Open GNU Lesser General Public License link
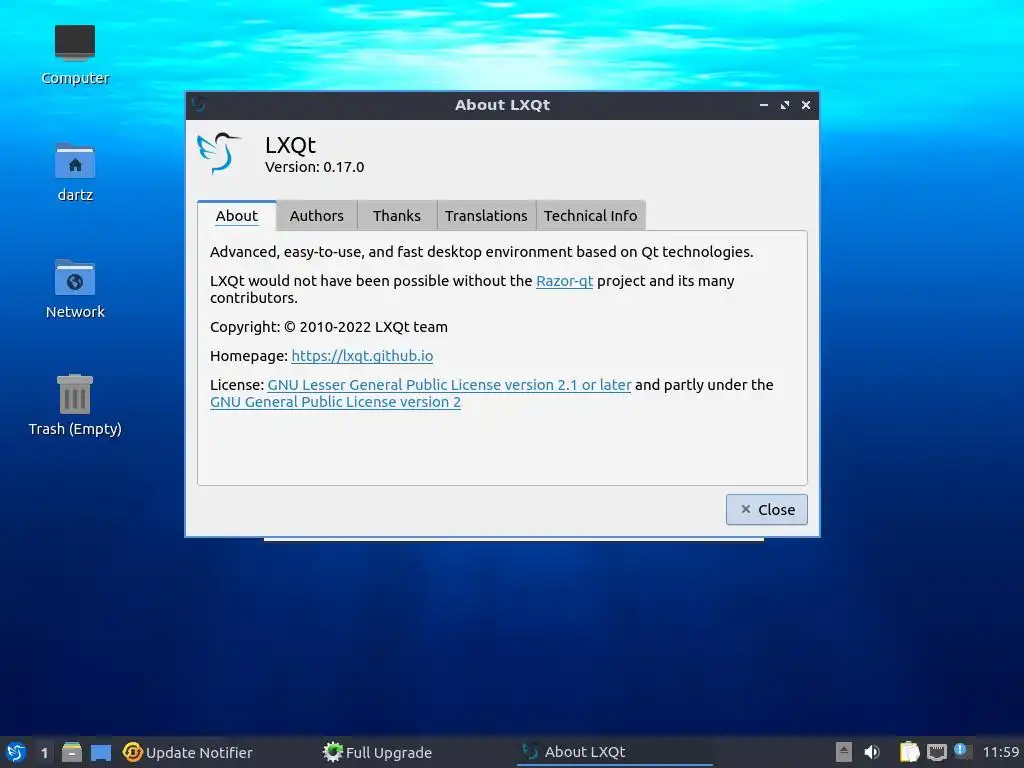 449,385
